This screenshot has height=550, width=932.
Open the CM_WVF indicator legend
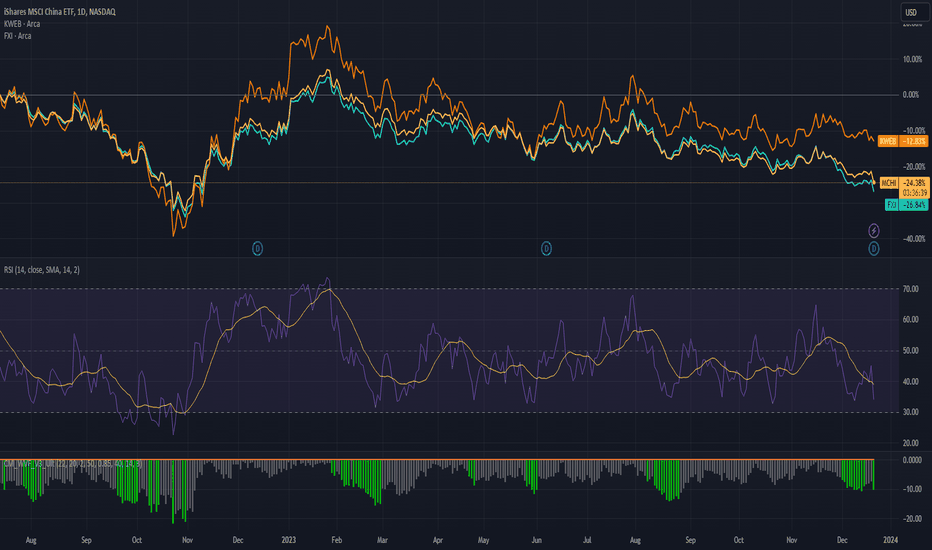[x=73, y=464]
